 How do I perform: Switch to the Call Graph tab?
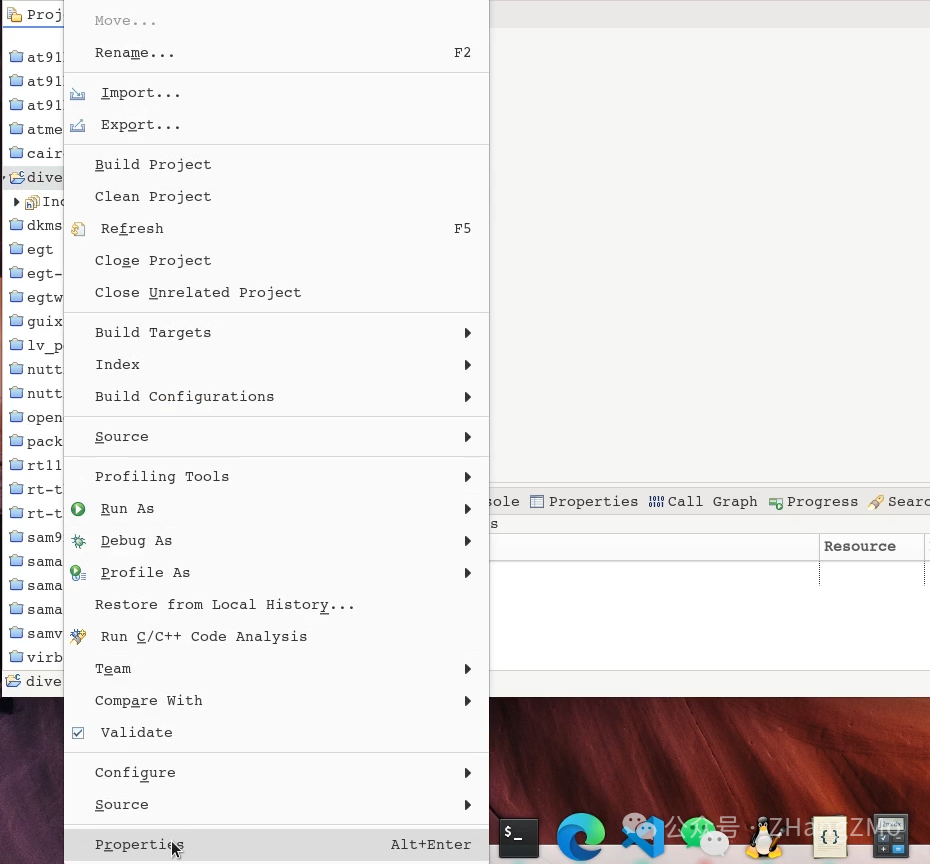tap(703, 502)
